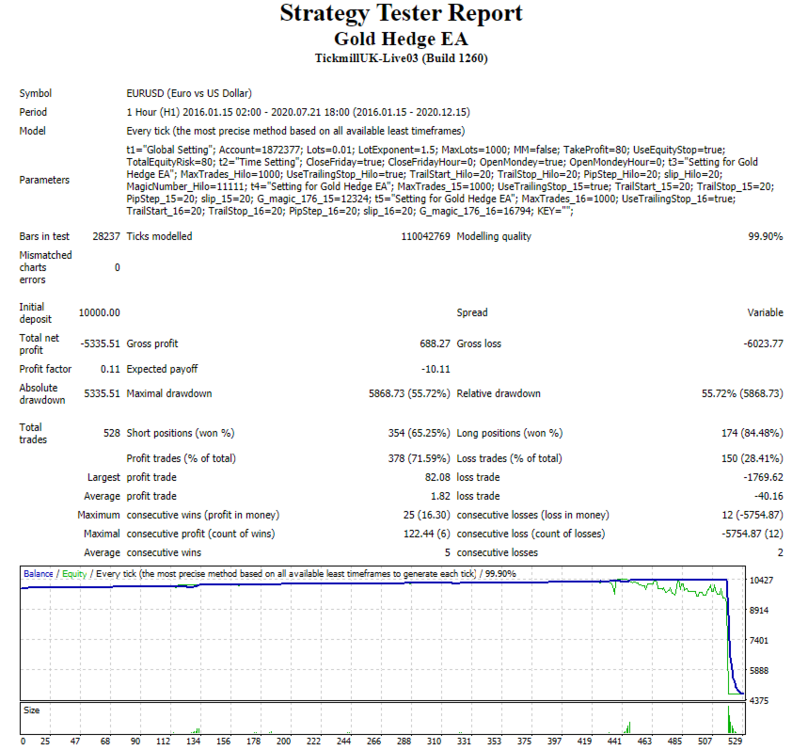808x750 pixels.
Task: Click Mismatched charts errors value 0
Action: coord(117,268)
